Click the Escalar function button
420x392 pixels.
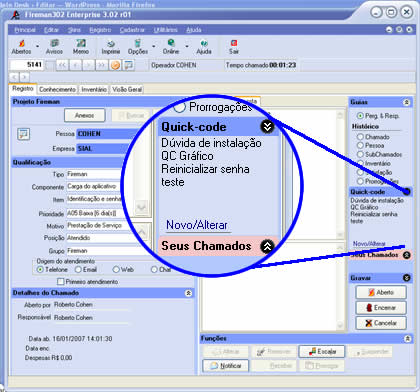coord(322,351)
